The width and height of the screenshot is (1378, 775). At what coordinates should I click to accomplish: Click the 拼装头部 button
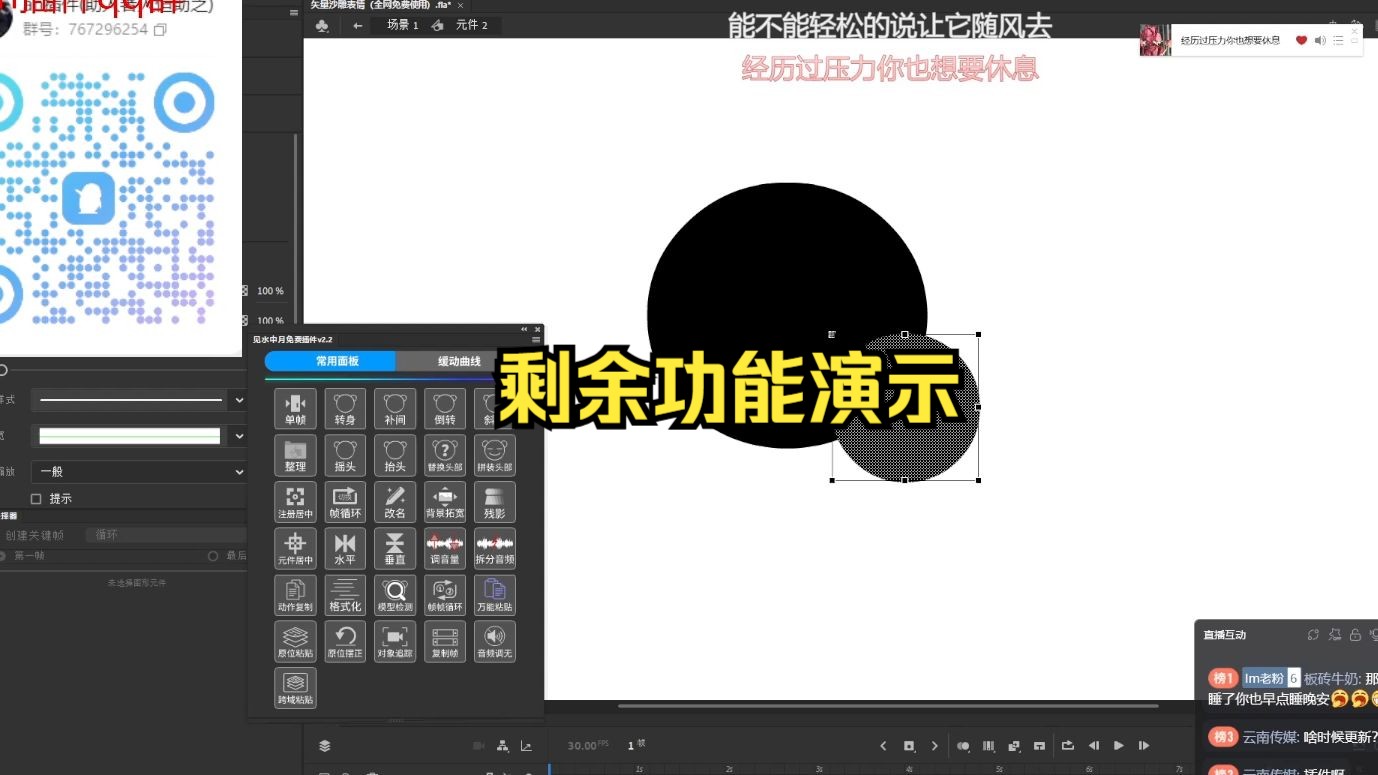pyautogui.click(x=495, y=455)
